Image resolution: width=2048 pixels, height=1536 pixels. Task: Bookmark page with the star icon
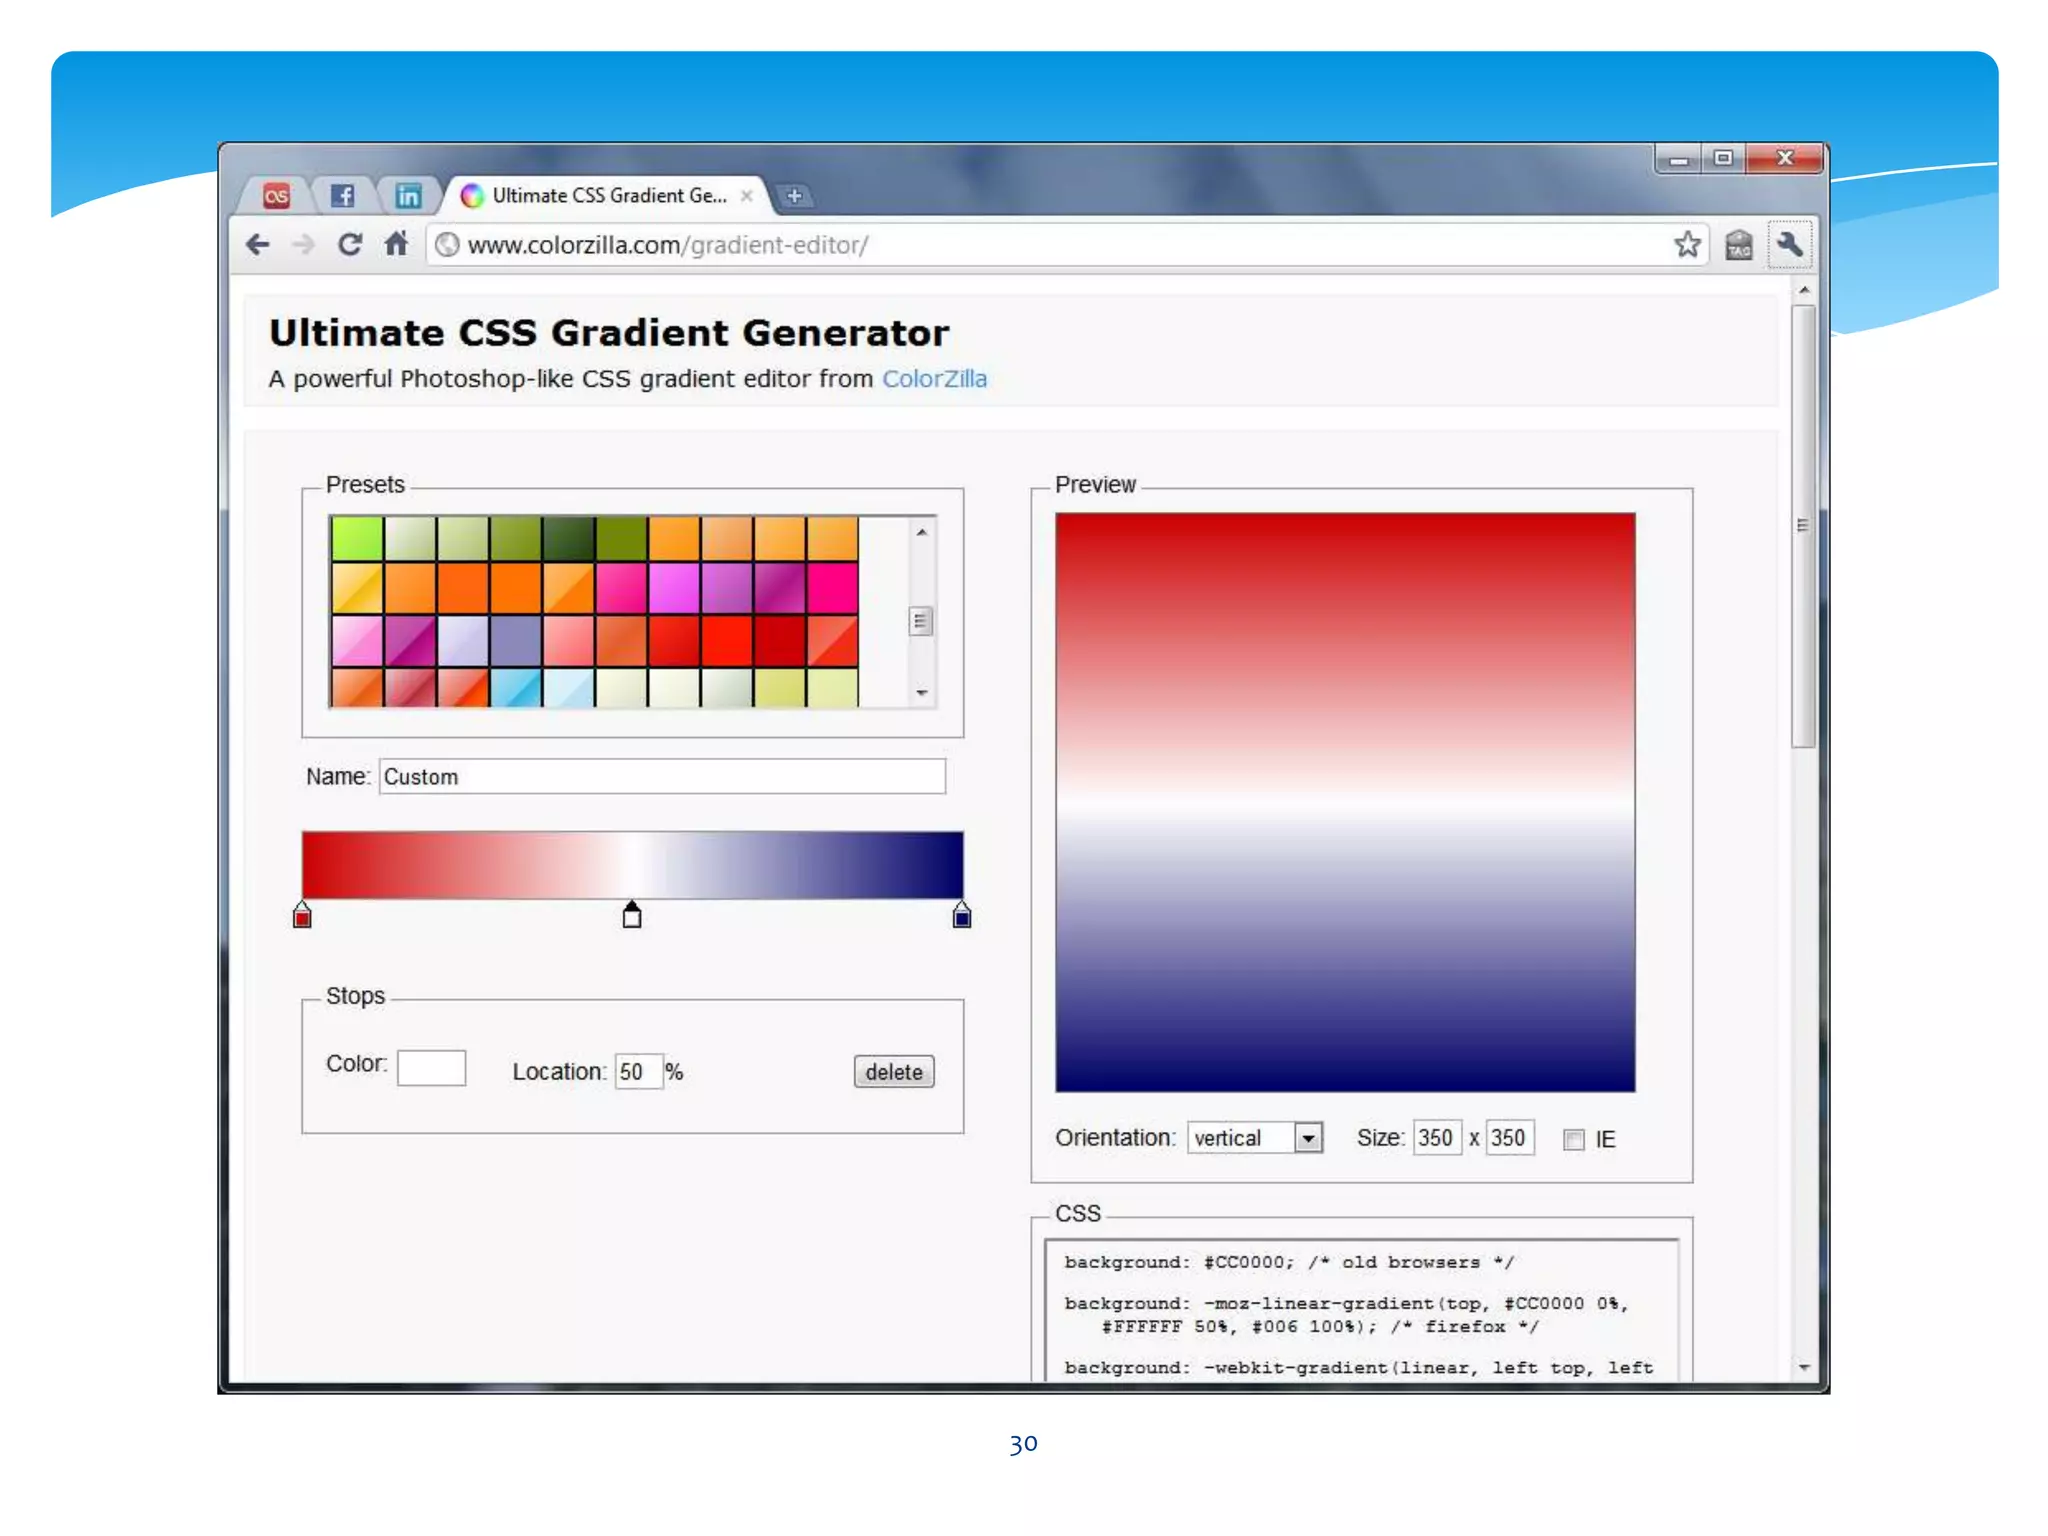click(1687, 244)
